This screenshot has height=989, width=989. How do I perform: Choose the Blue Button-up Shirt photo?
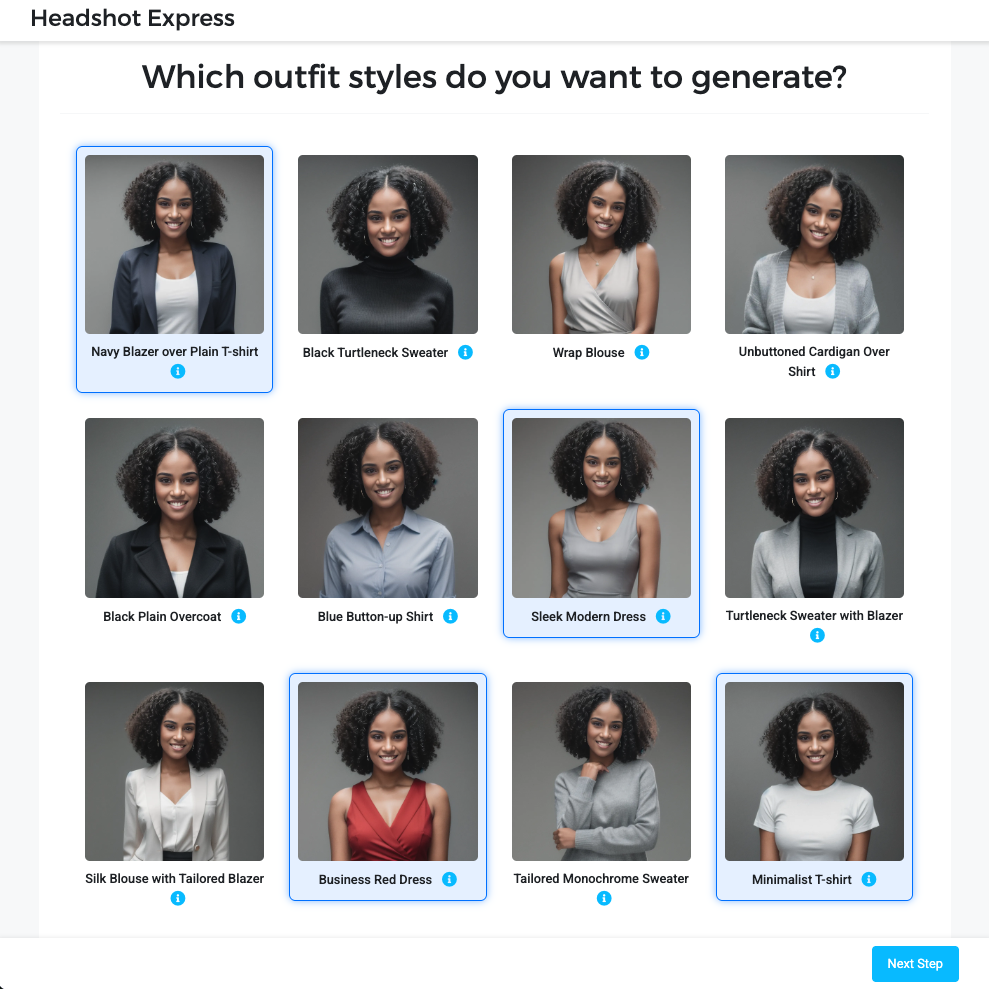click(388, 508)
